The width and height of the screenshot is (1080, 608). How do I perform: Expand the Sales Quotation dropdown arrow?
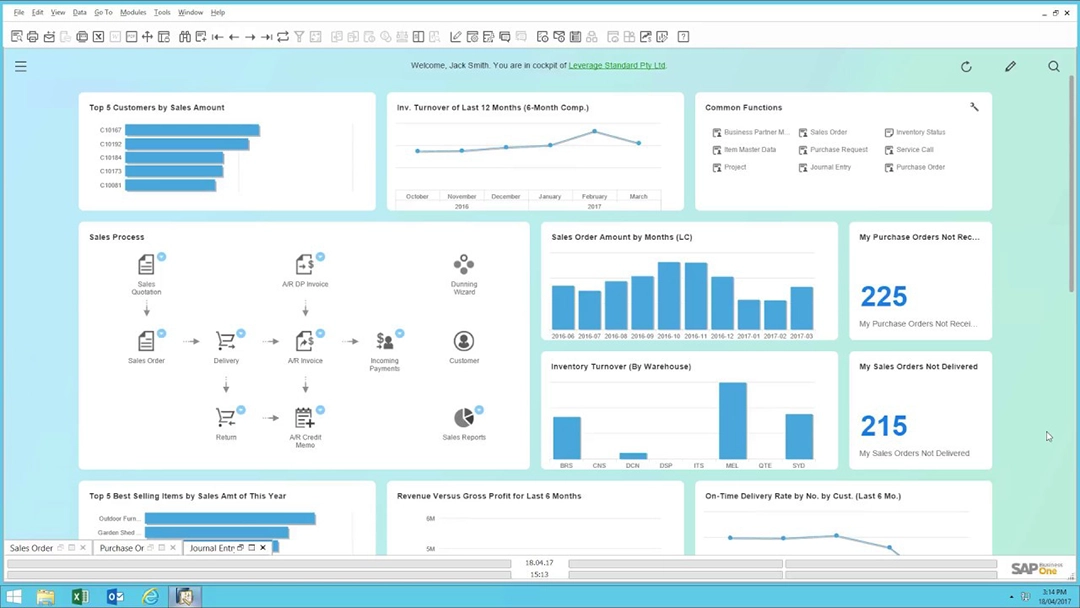tap(161, 257)
